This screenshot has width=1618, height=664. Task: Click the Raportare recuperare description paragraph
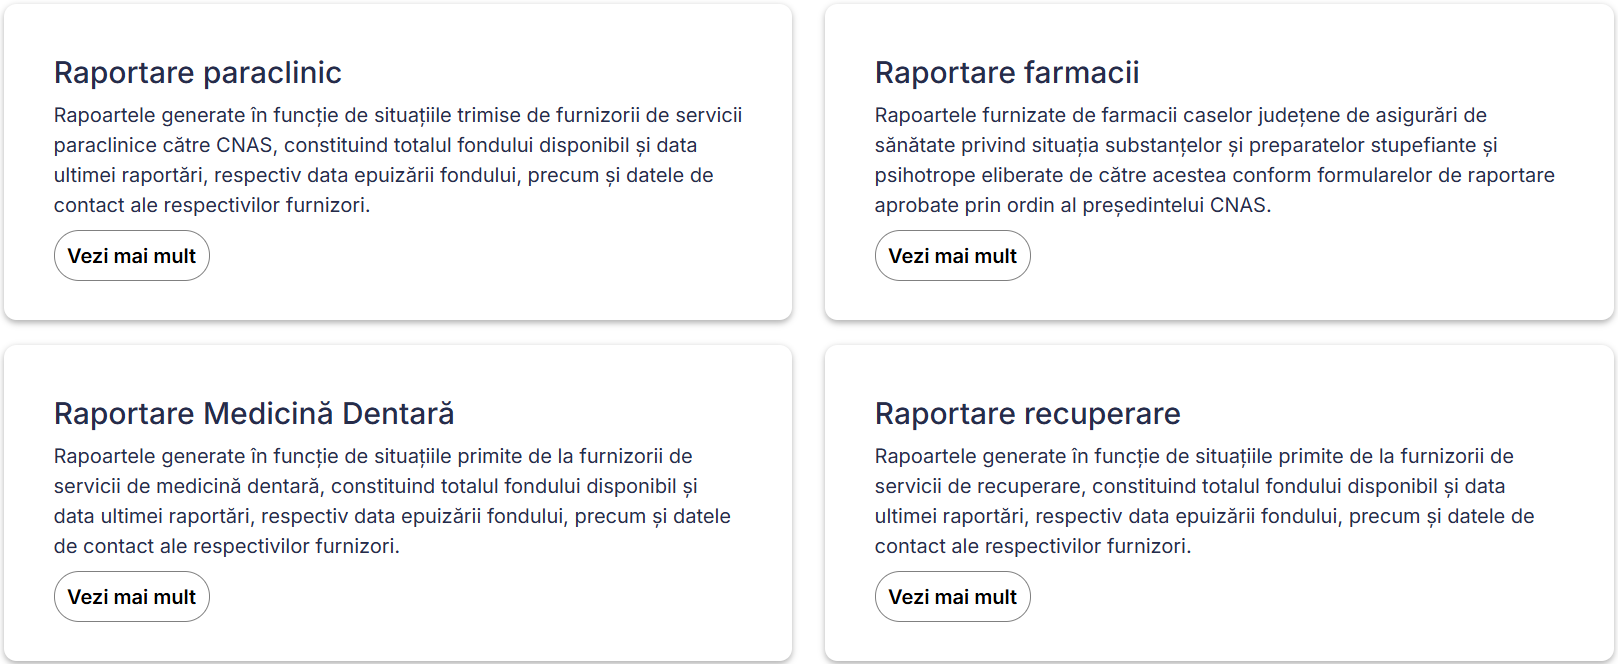click(x=1204, y=501)
